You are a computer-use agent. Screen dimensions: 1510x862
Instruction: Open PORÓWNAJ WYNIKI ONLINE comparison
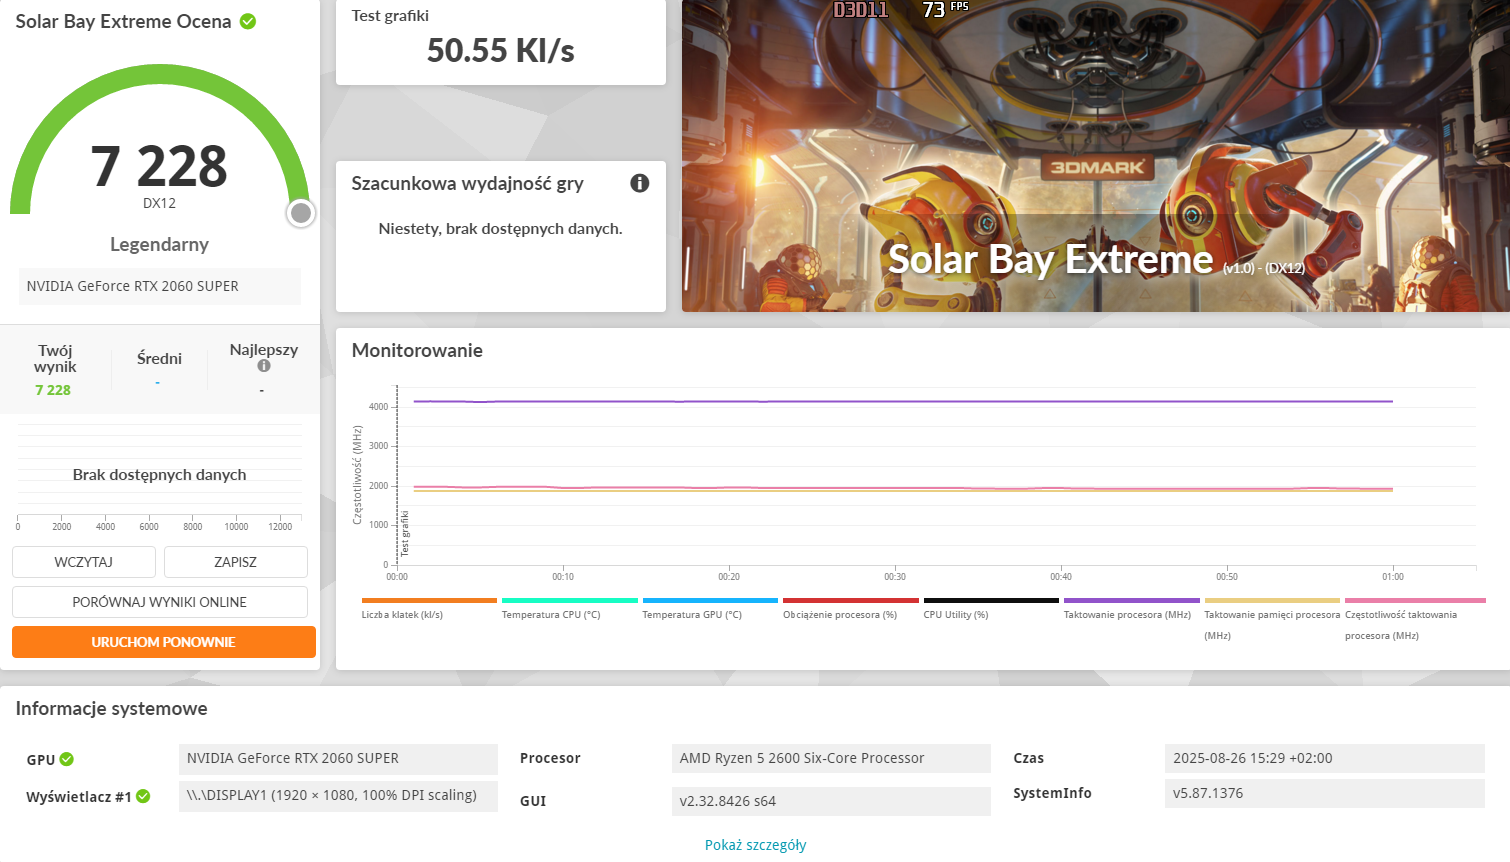(160, 602)
